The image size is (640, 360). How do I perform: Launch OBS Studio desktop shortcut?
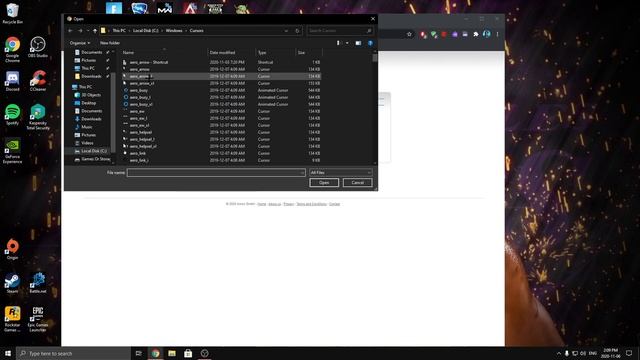(x=38, y=47)
